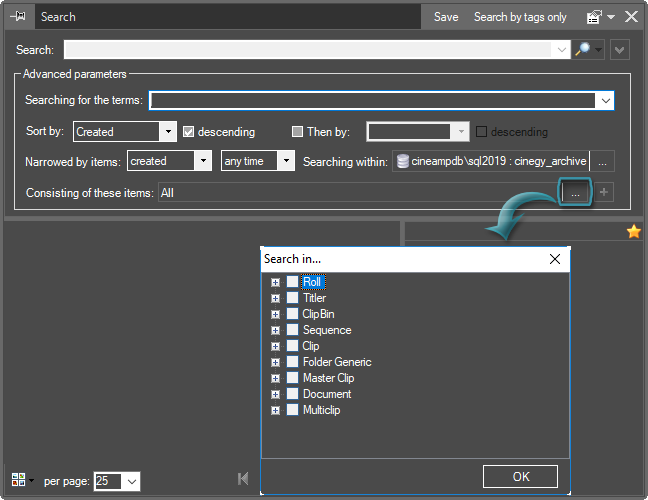This screenshot has height=500, width=648.
Task: Open the Search field history dropdown
Action: click(x=561, y=50)
